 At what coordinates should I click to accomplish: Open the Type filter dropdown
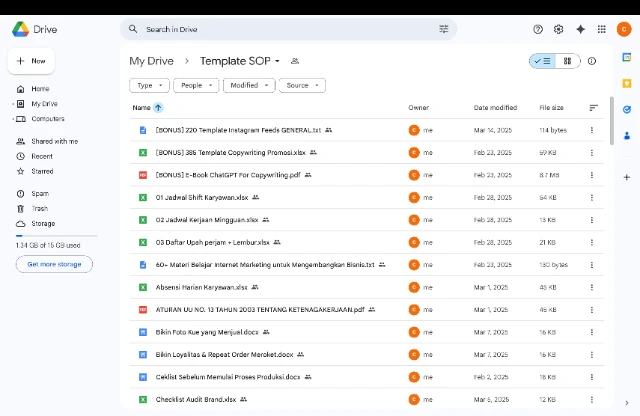(150, 86)
